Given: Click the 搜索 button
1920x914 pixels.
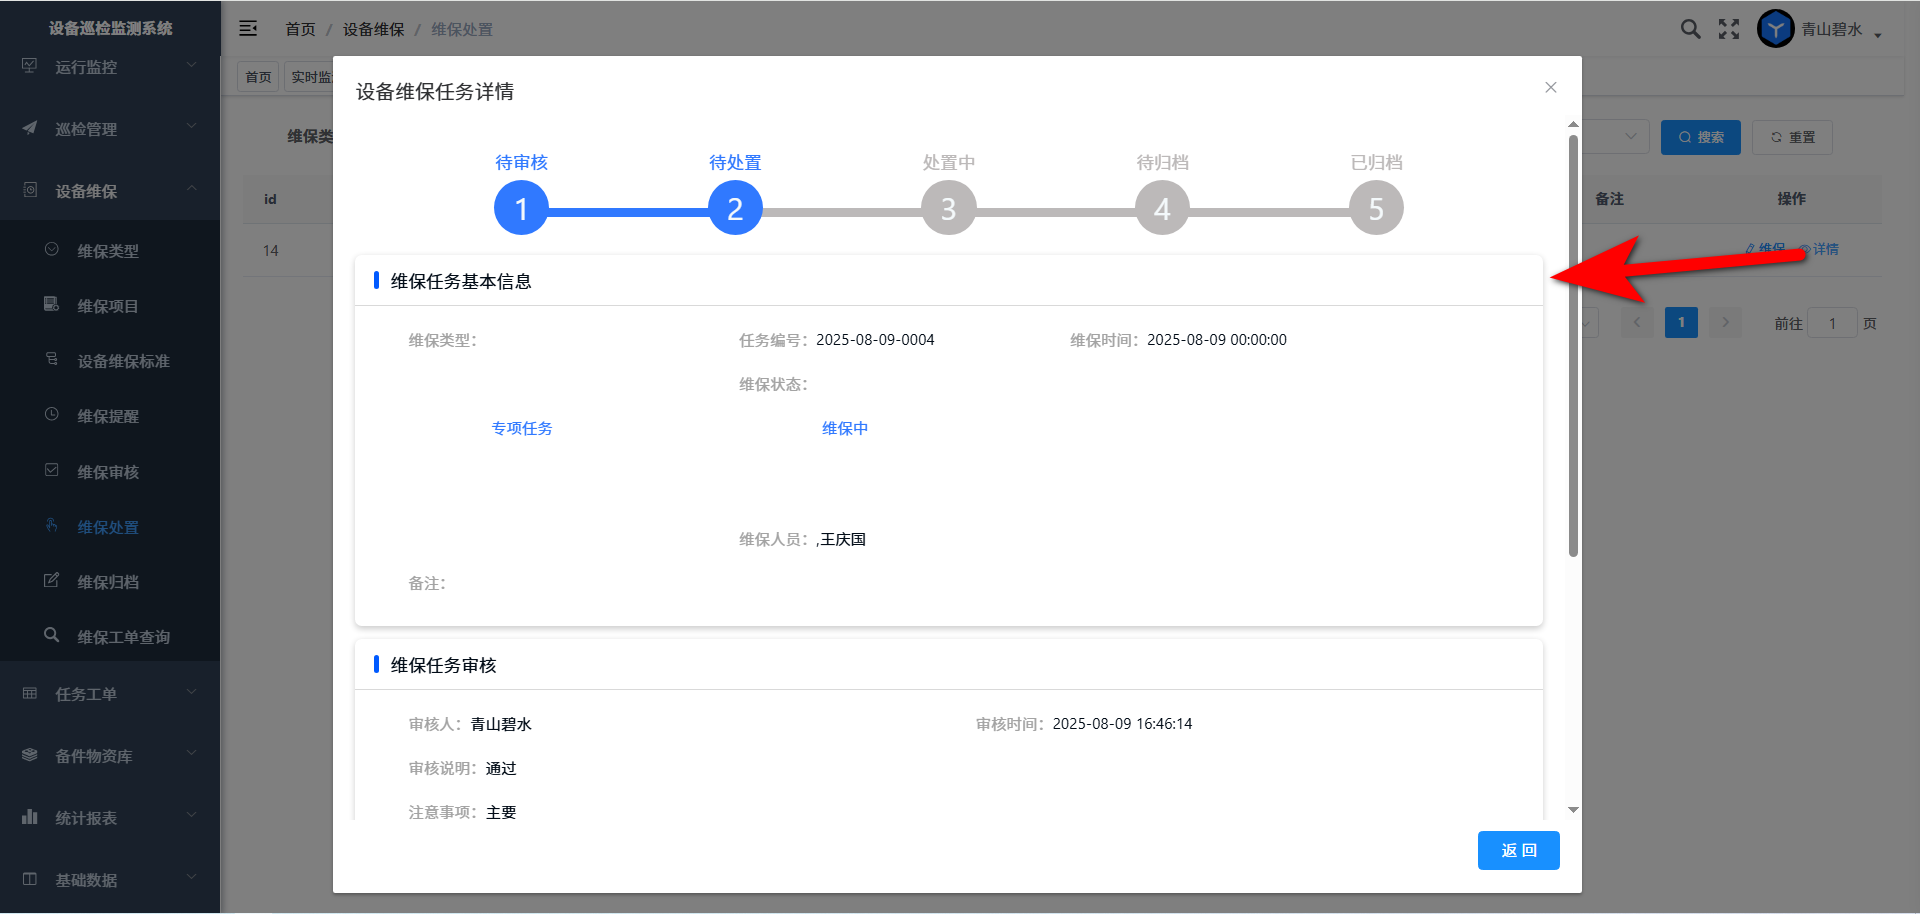Looking at the screenshot, I should pos(1700,137).
